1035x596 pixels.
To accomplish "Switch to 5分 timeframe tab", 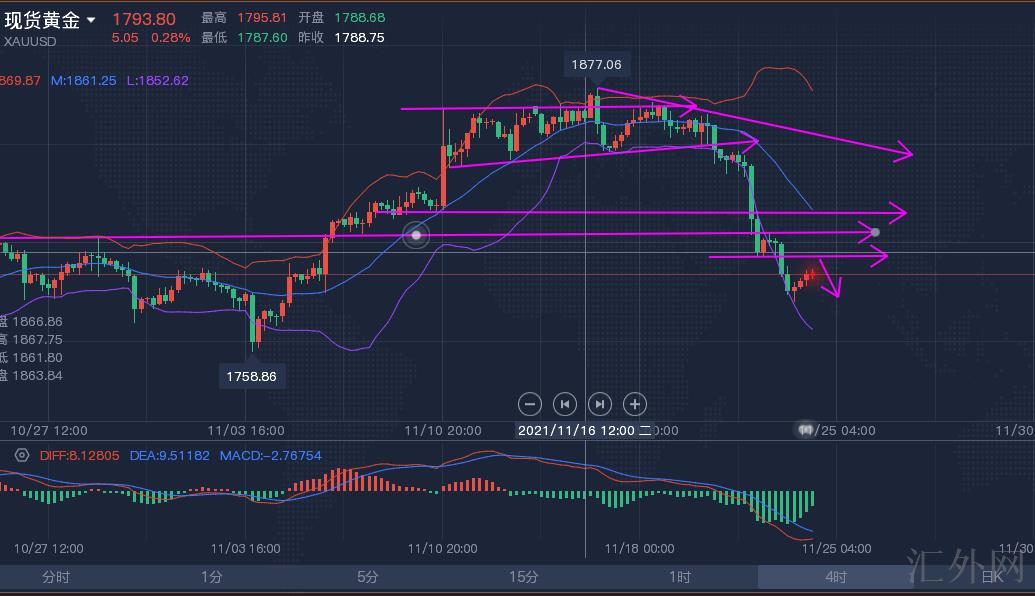I will pyautogui.click(x=368, y=577).
